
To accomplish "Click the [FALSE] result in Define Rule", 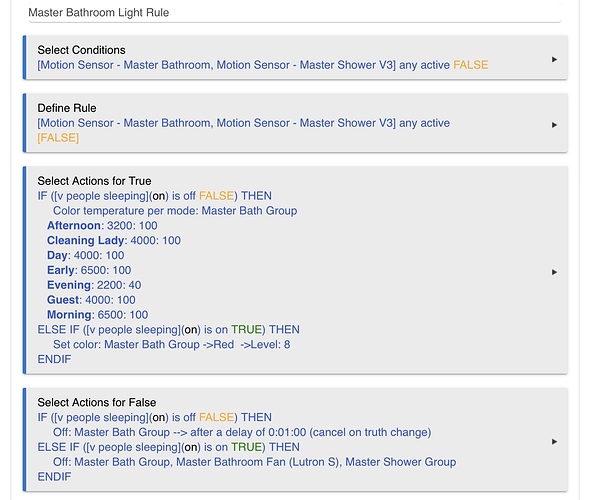I will pos(58,138).
